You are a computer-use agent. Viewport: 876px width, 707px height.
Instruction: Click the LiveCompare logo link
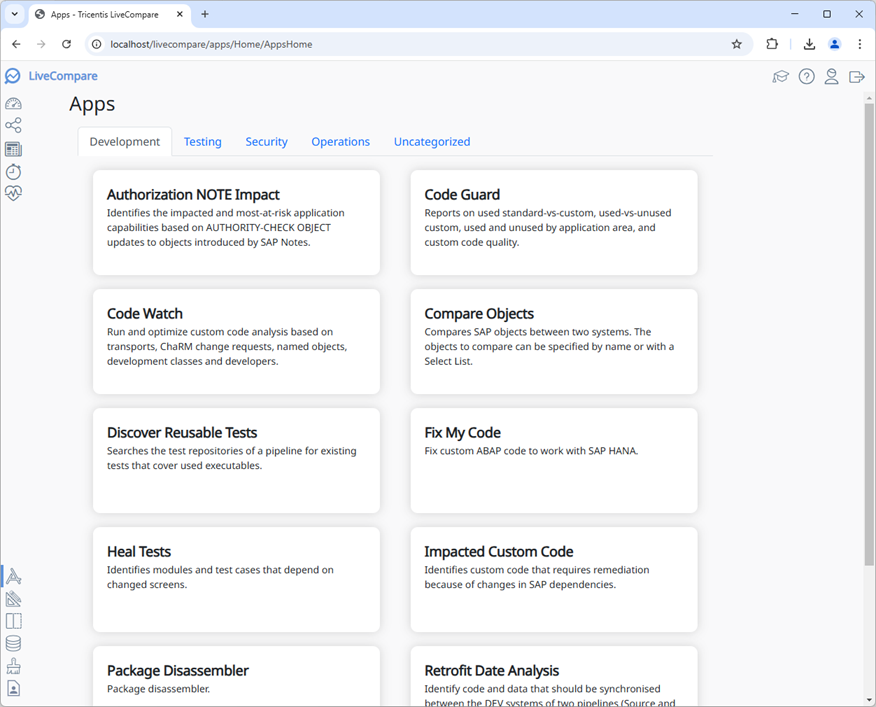pos(52,76)
